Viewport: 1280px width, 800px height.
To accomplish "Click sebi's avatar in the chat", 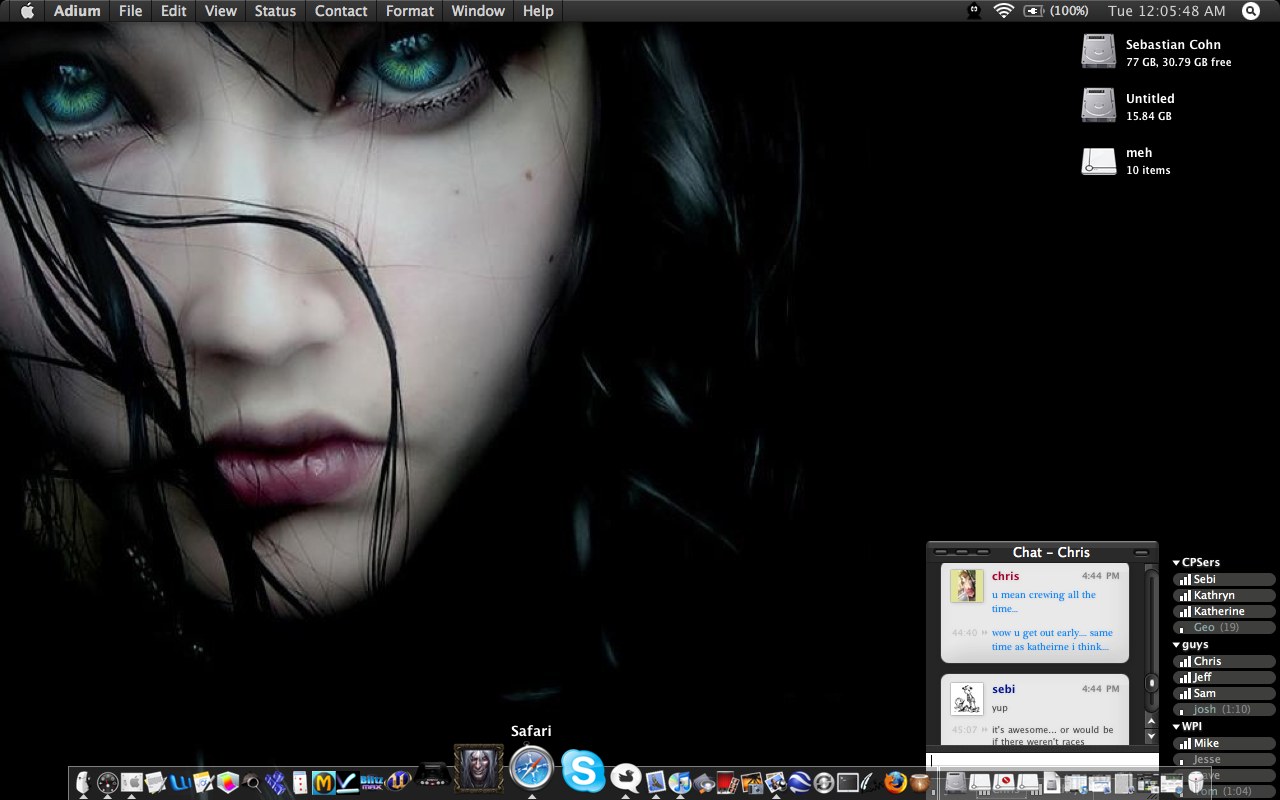I will click(x=967, y=698).
